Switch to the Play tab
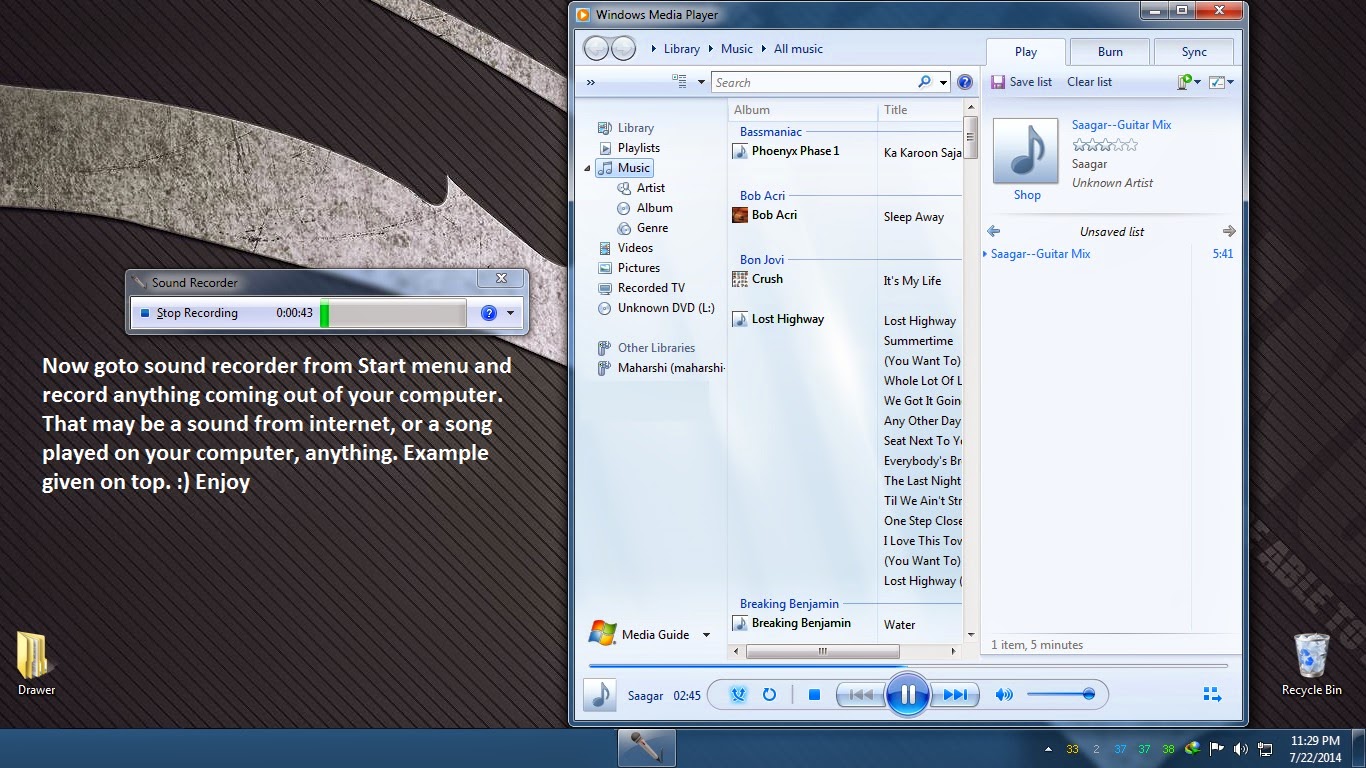The image size is (1366, 768). [x=1026, y=52]
